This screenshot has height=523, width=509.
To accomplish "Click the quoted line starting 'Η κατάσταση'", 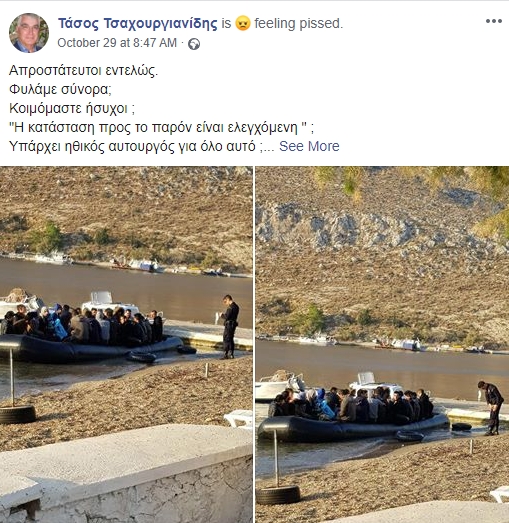I will [161, 127].
